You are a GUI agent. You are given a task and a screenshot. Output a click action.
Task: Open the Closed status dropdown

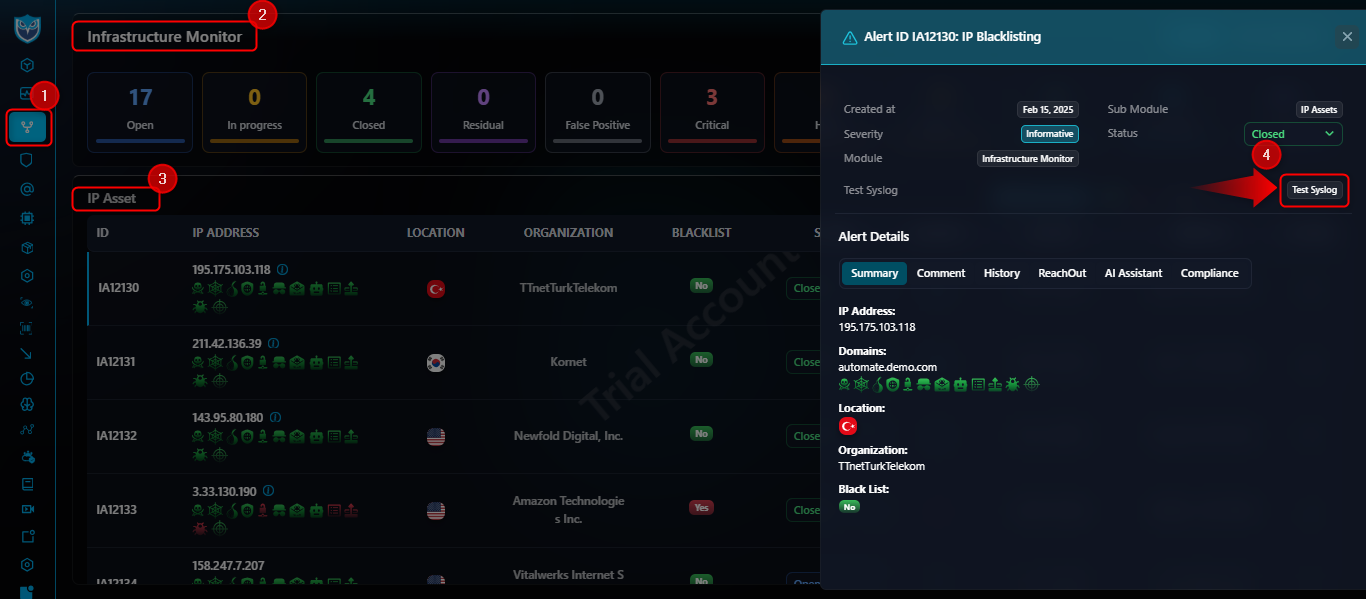point(1293,134)
